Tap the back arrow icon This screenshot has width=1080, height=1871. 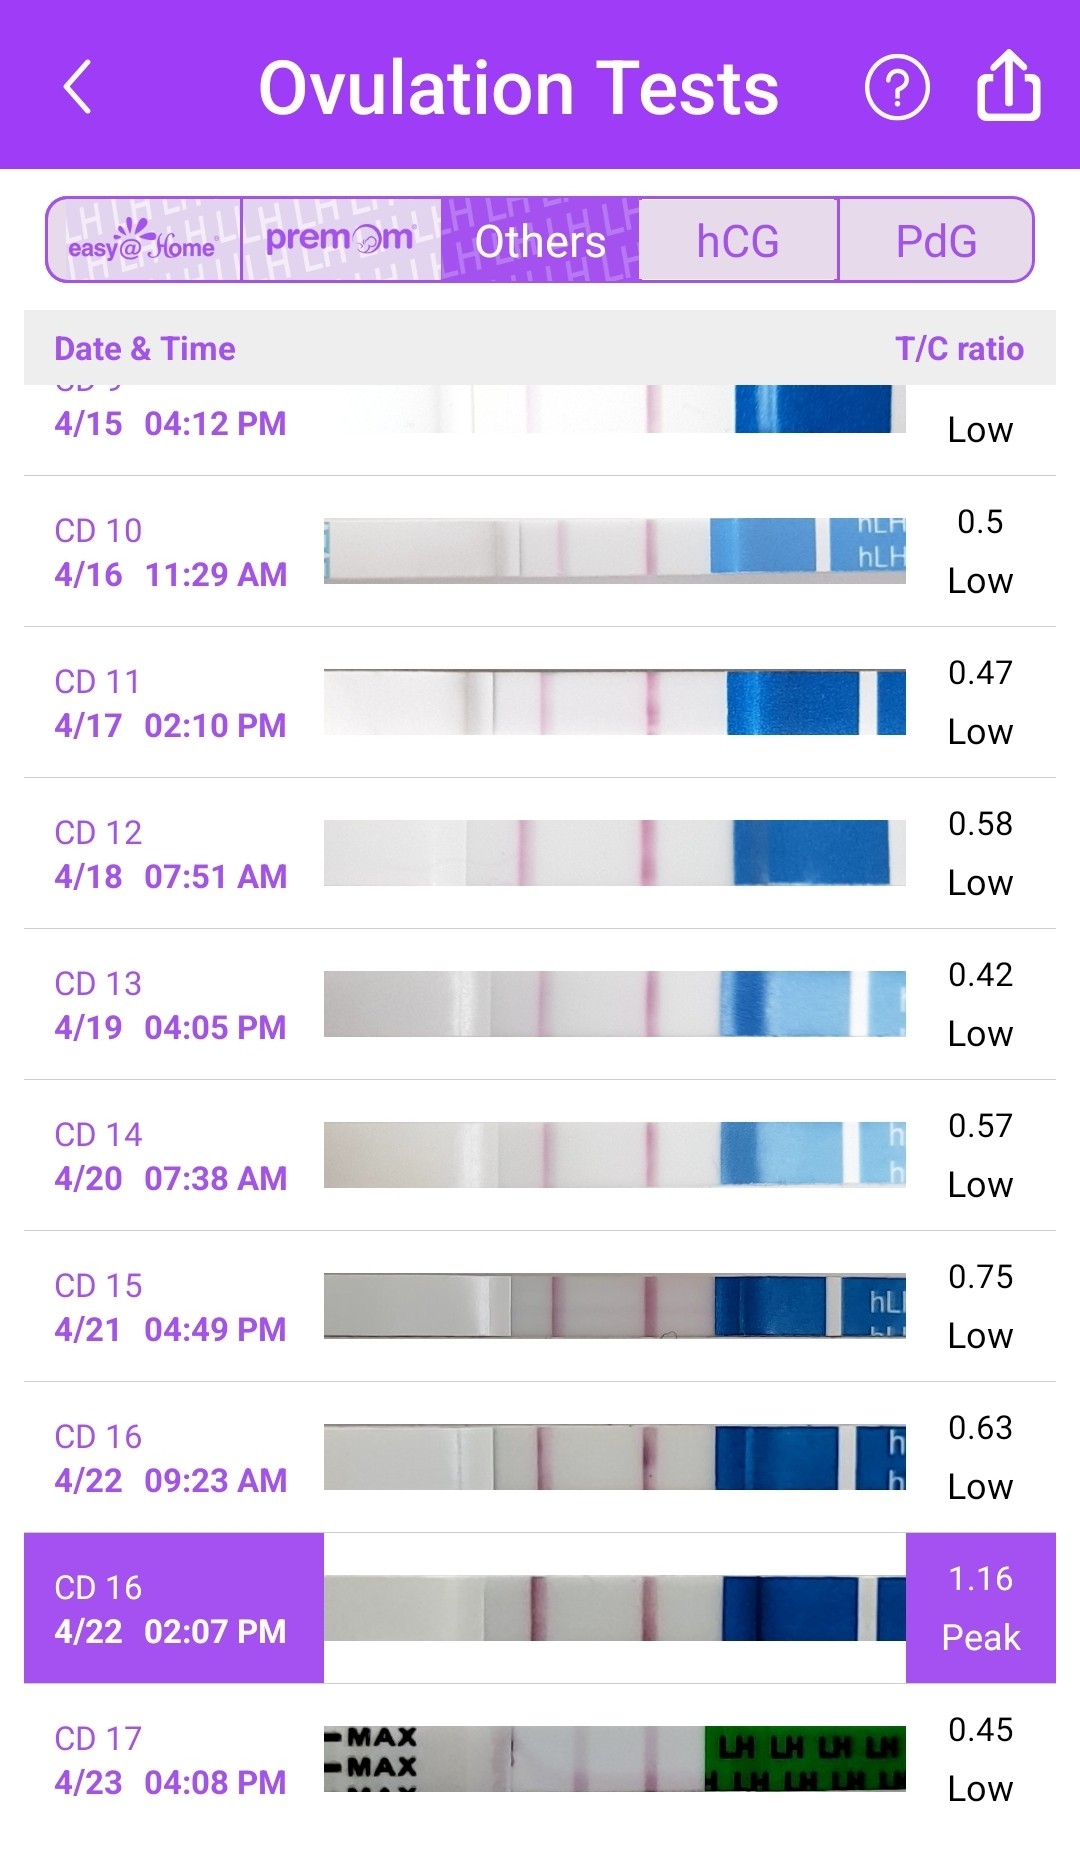(78, 87)
